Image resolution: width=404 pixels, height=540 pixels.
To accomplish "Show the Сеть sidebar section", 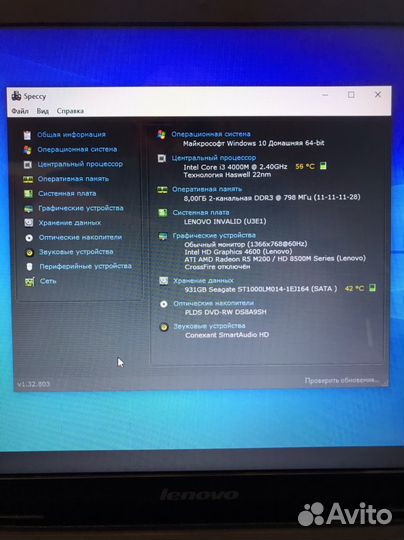I will pyautogui.click(x=48, y=281).
